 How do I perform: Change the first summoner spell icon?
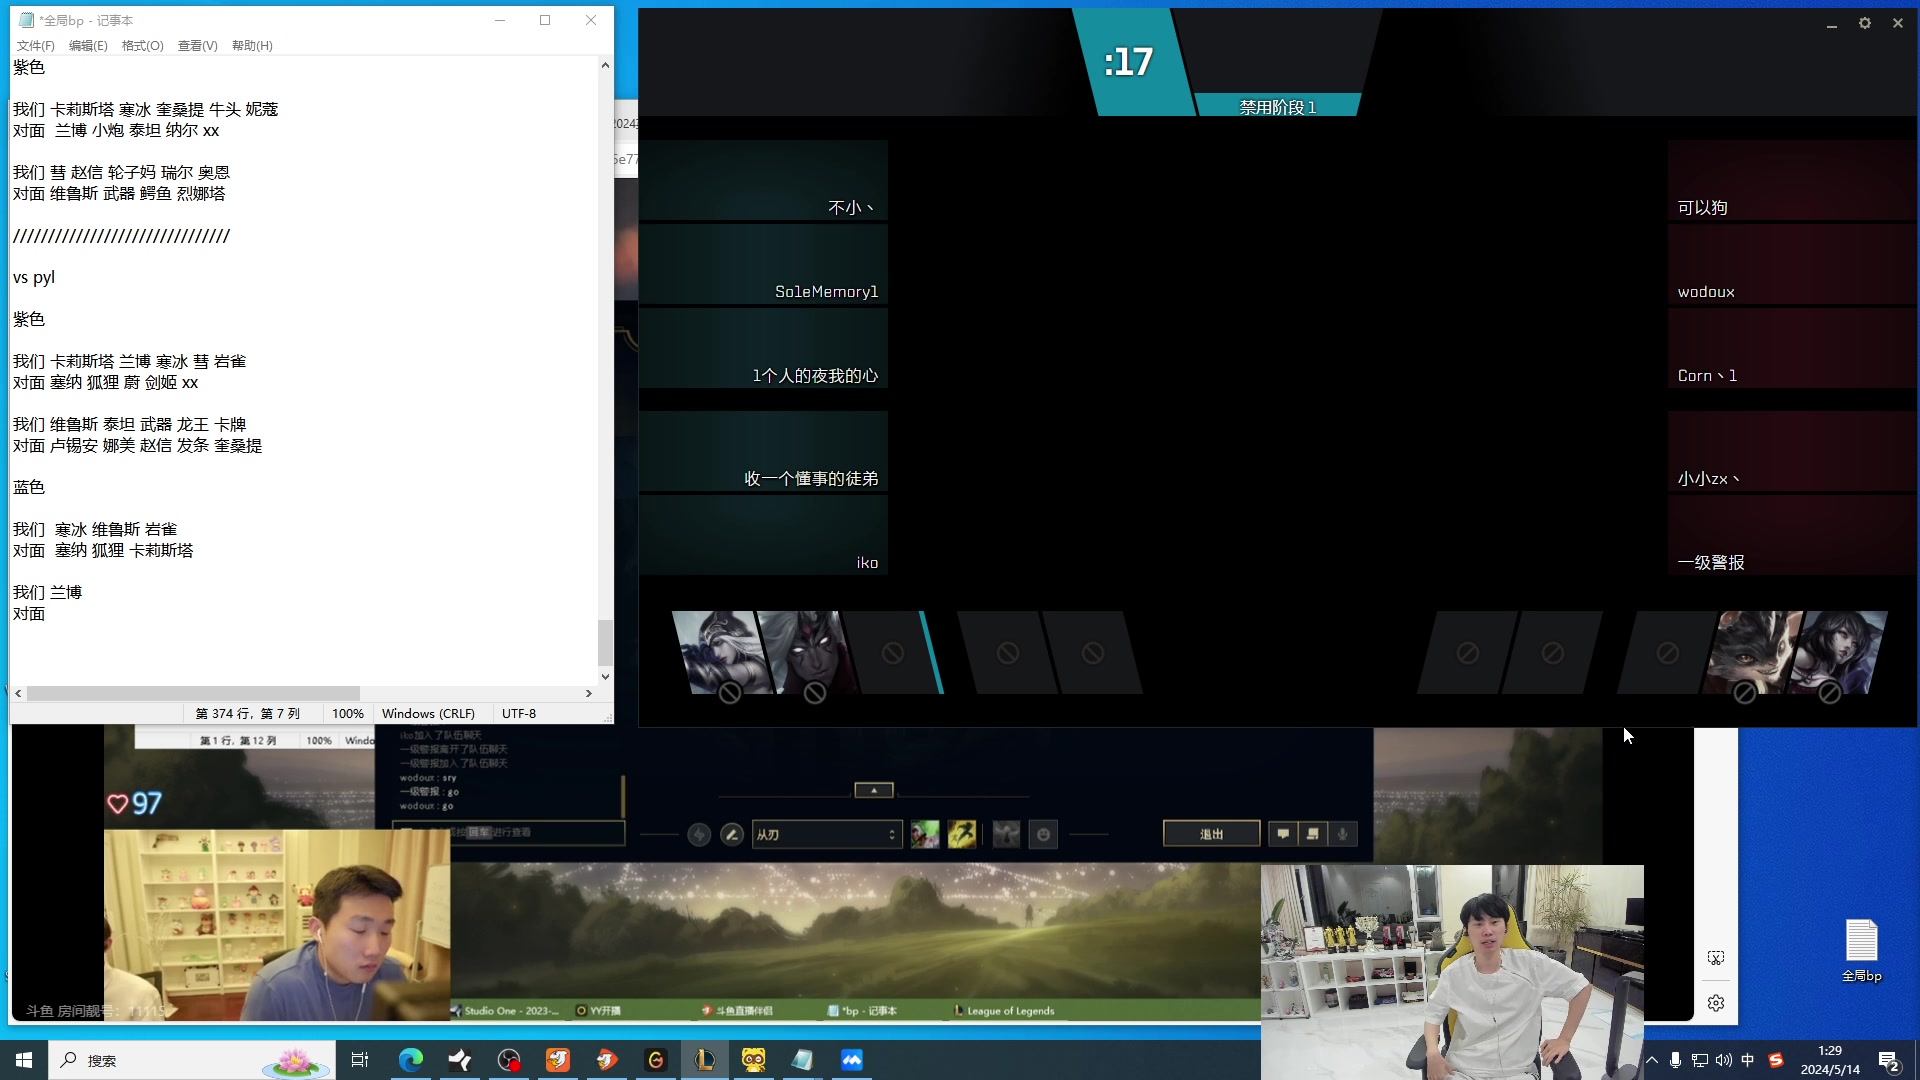click(925, 834)
